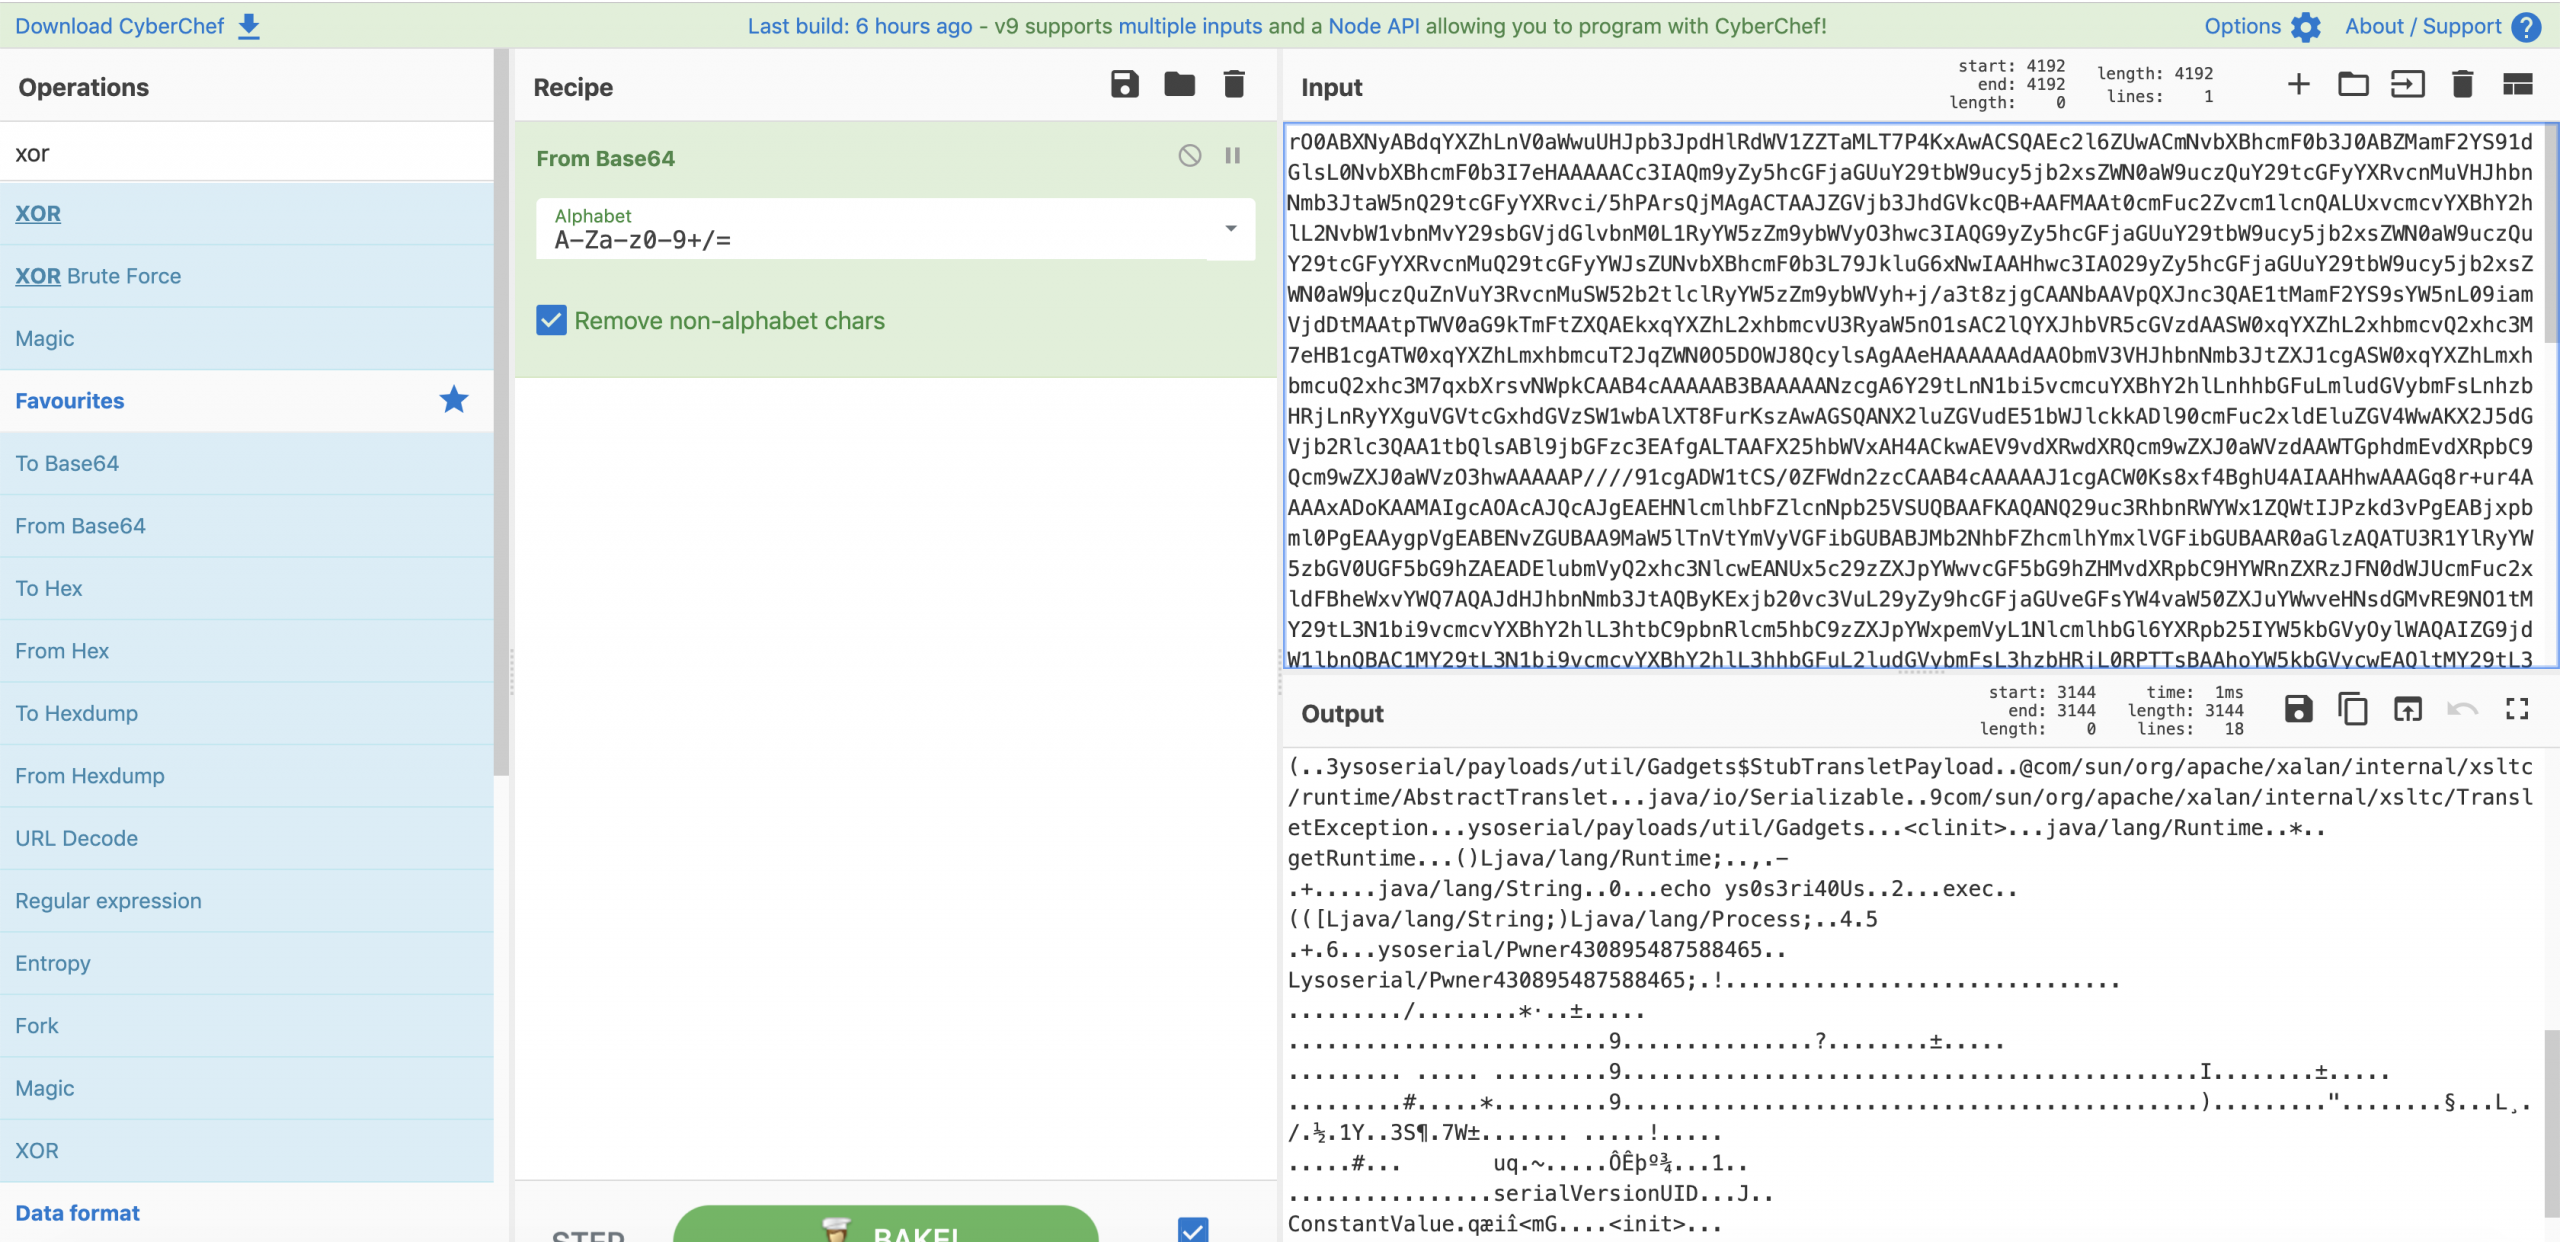Select From Hexdump operation

point(247,776)
